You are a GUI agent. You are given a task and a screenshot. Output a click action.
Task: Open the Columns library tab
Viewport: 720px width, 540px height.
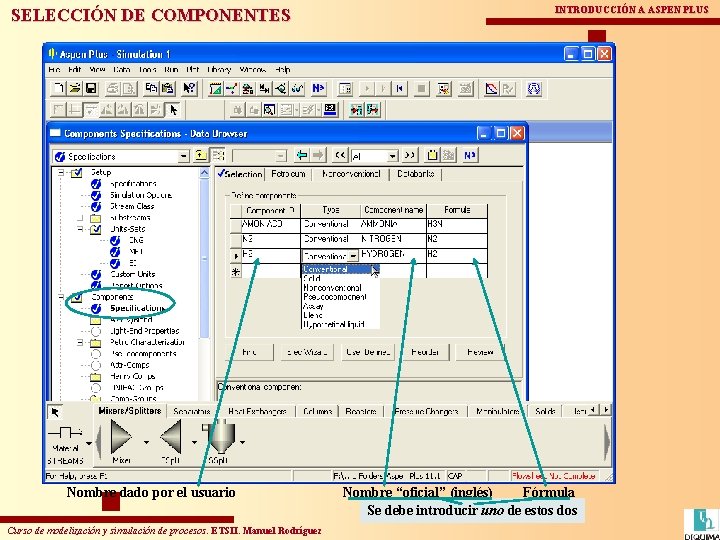(317, 411)
